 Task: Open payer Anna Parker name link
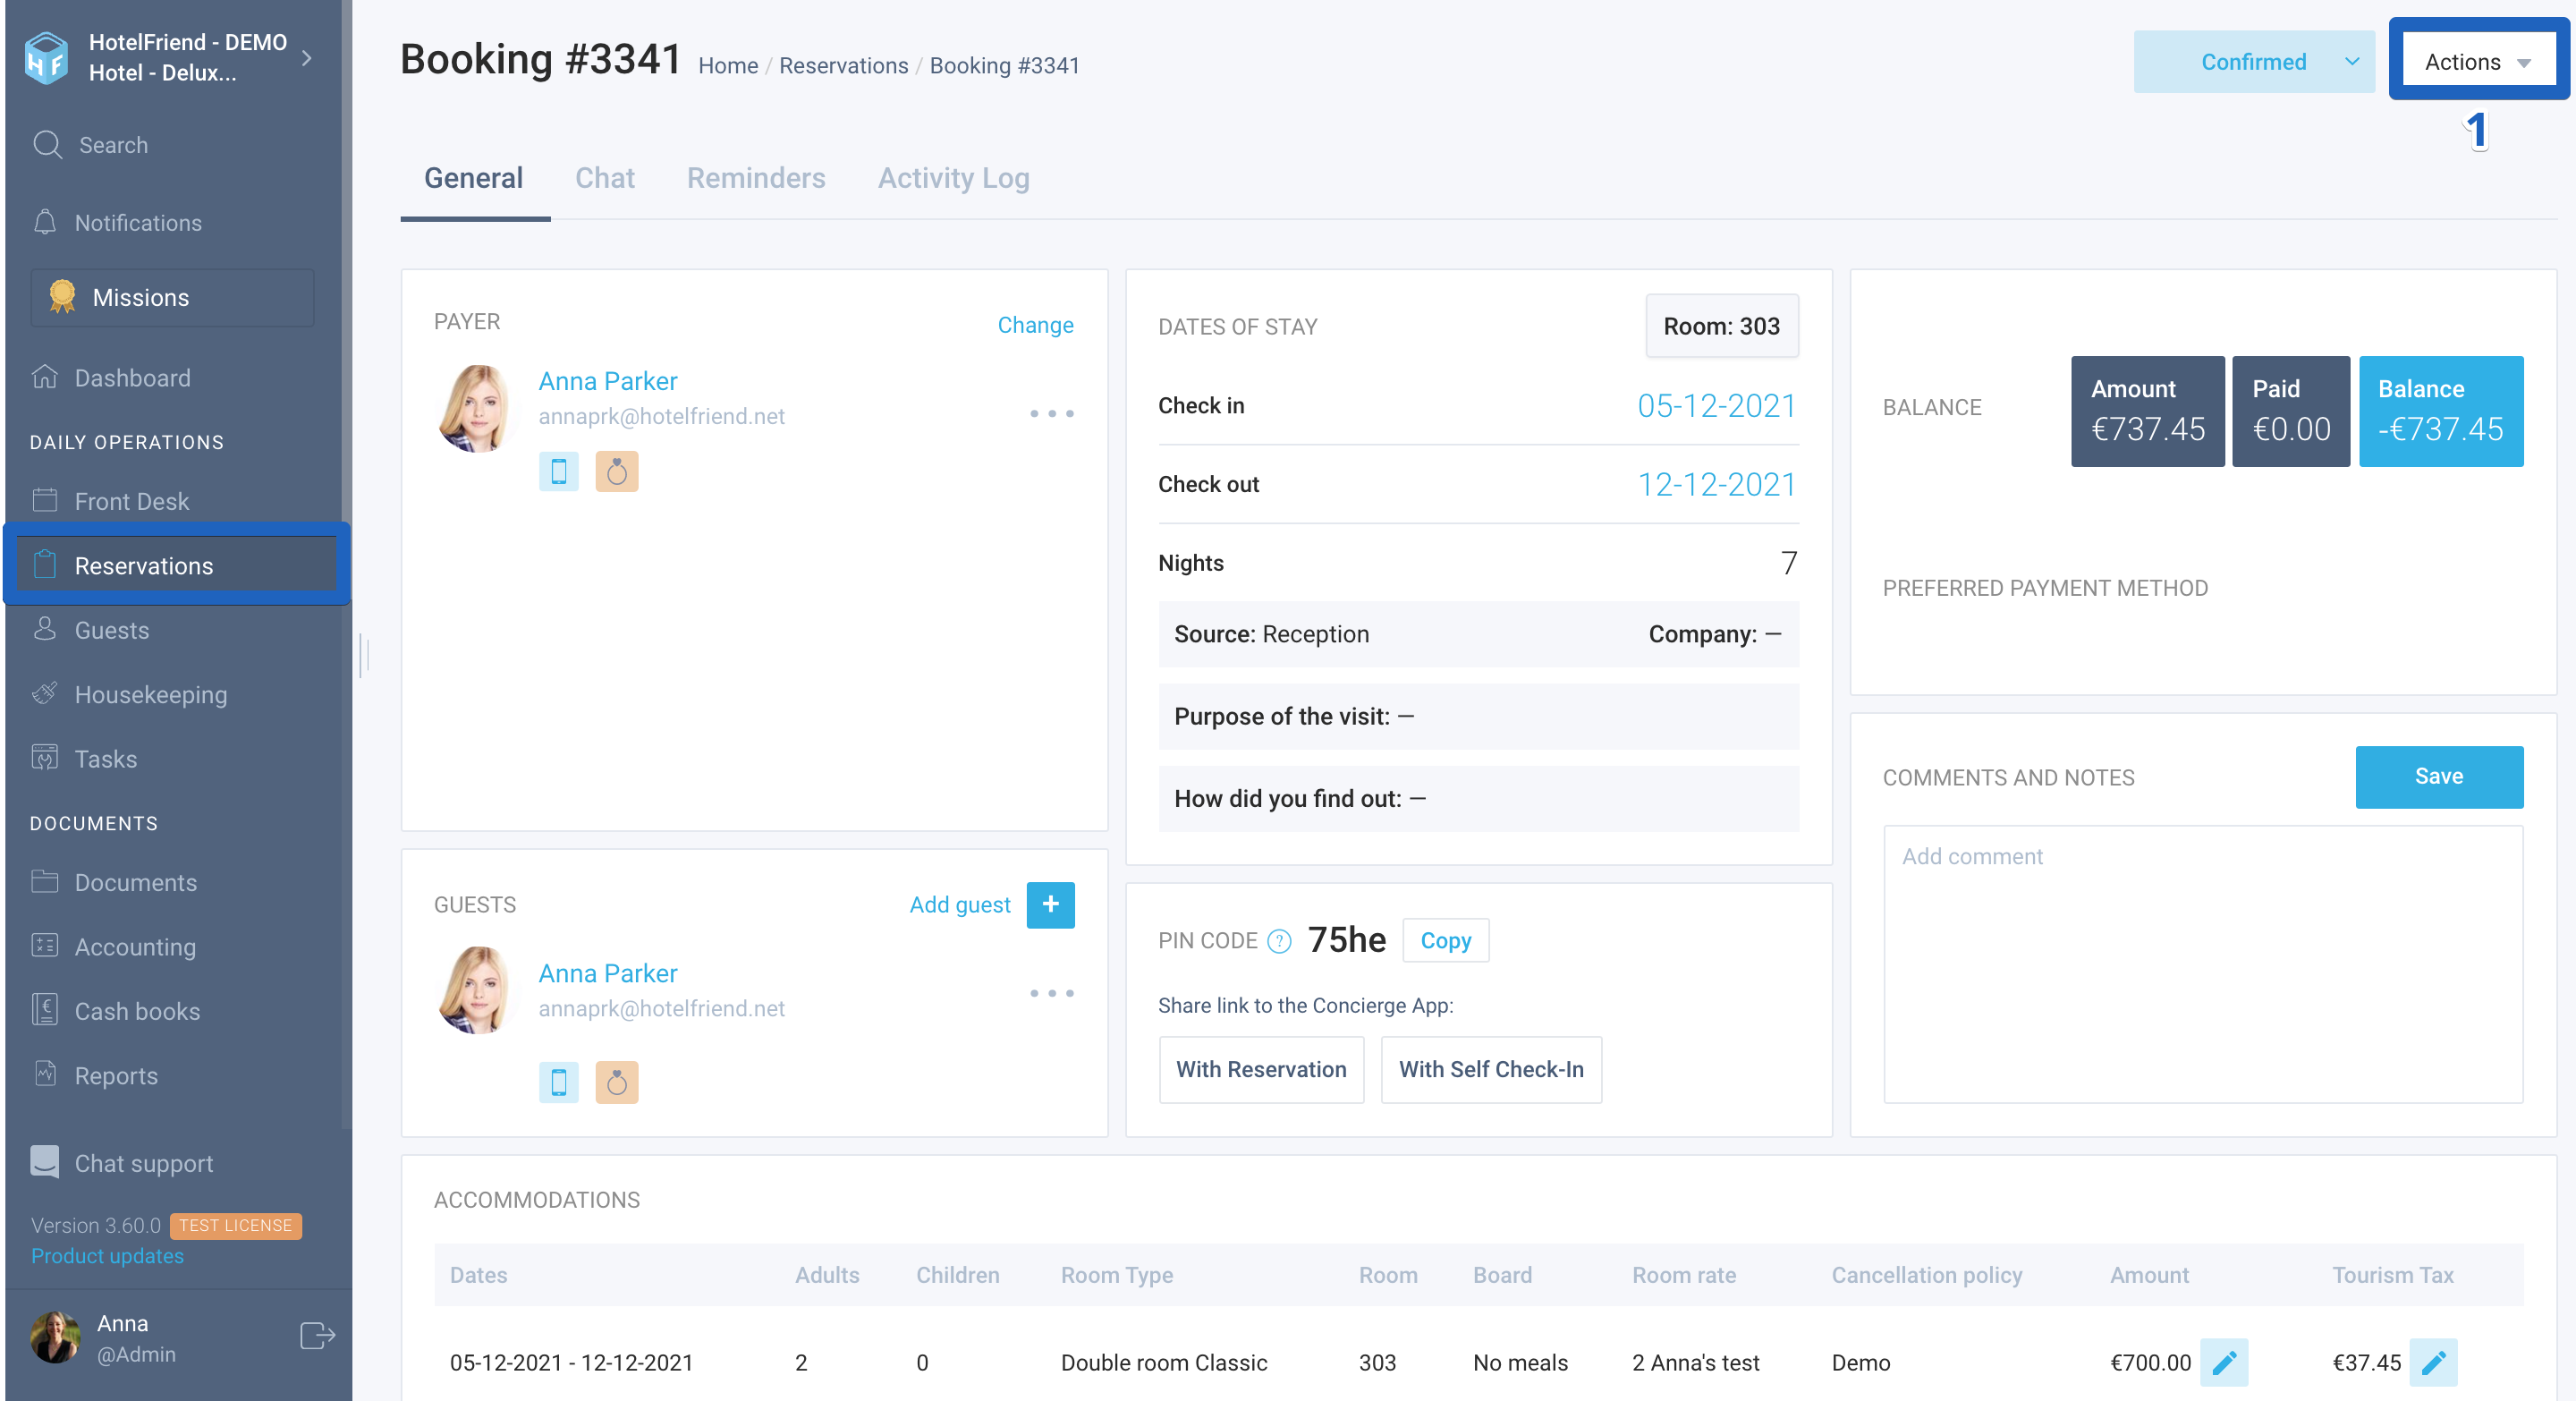[608, 381]
